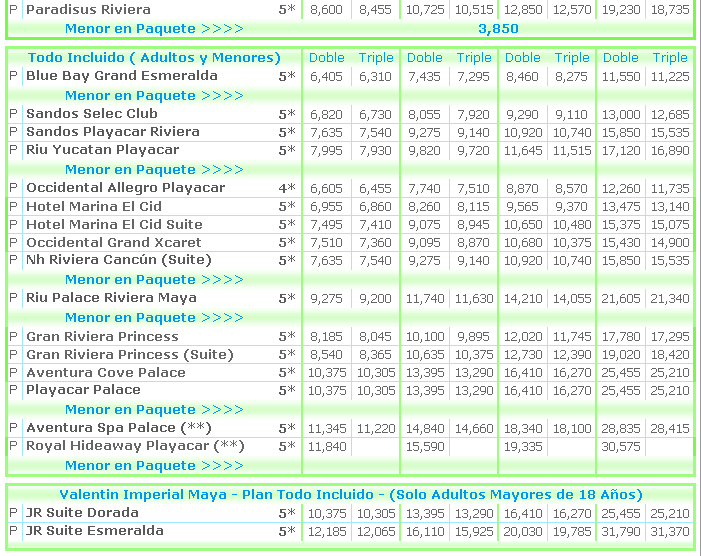
Task: Click the 4* rating of Occidental Allegro Playacar
Action: click(x=287, y=188)
